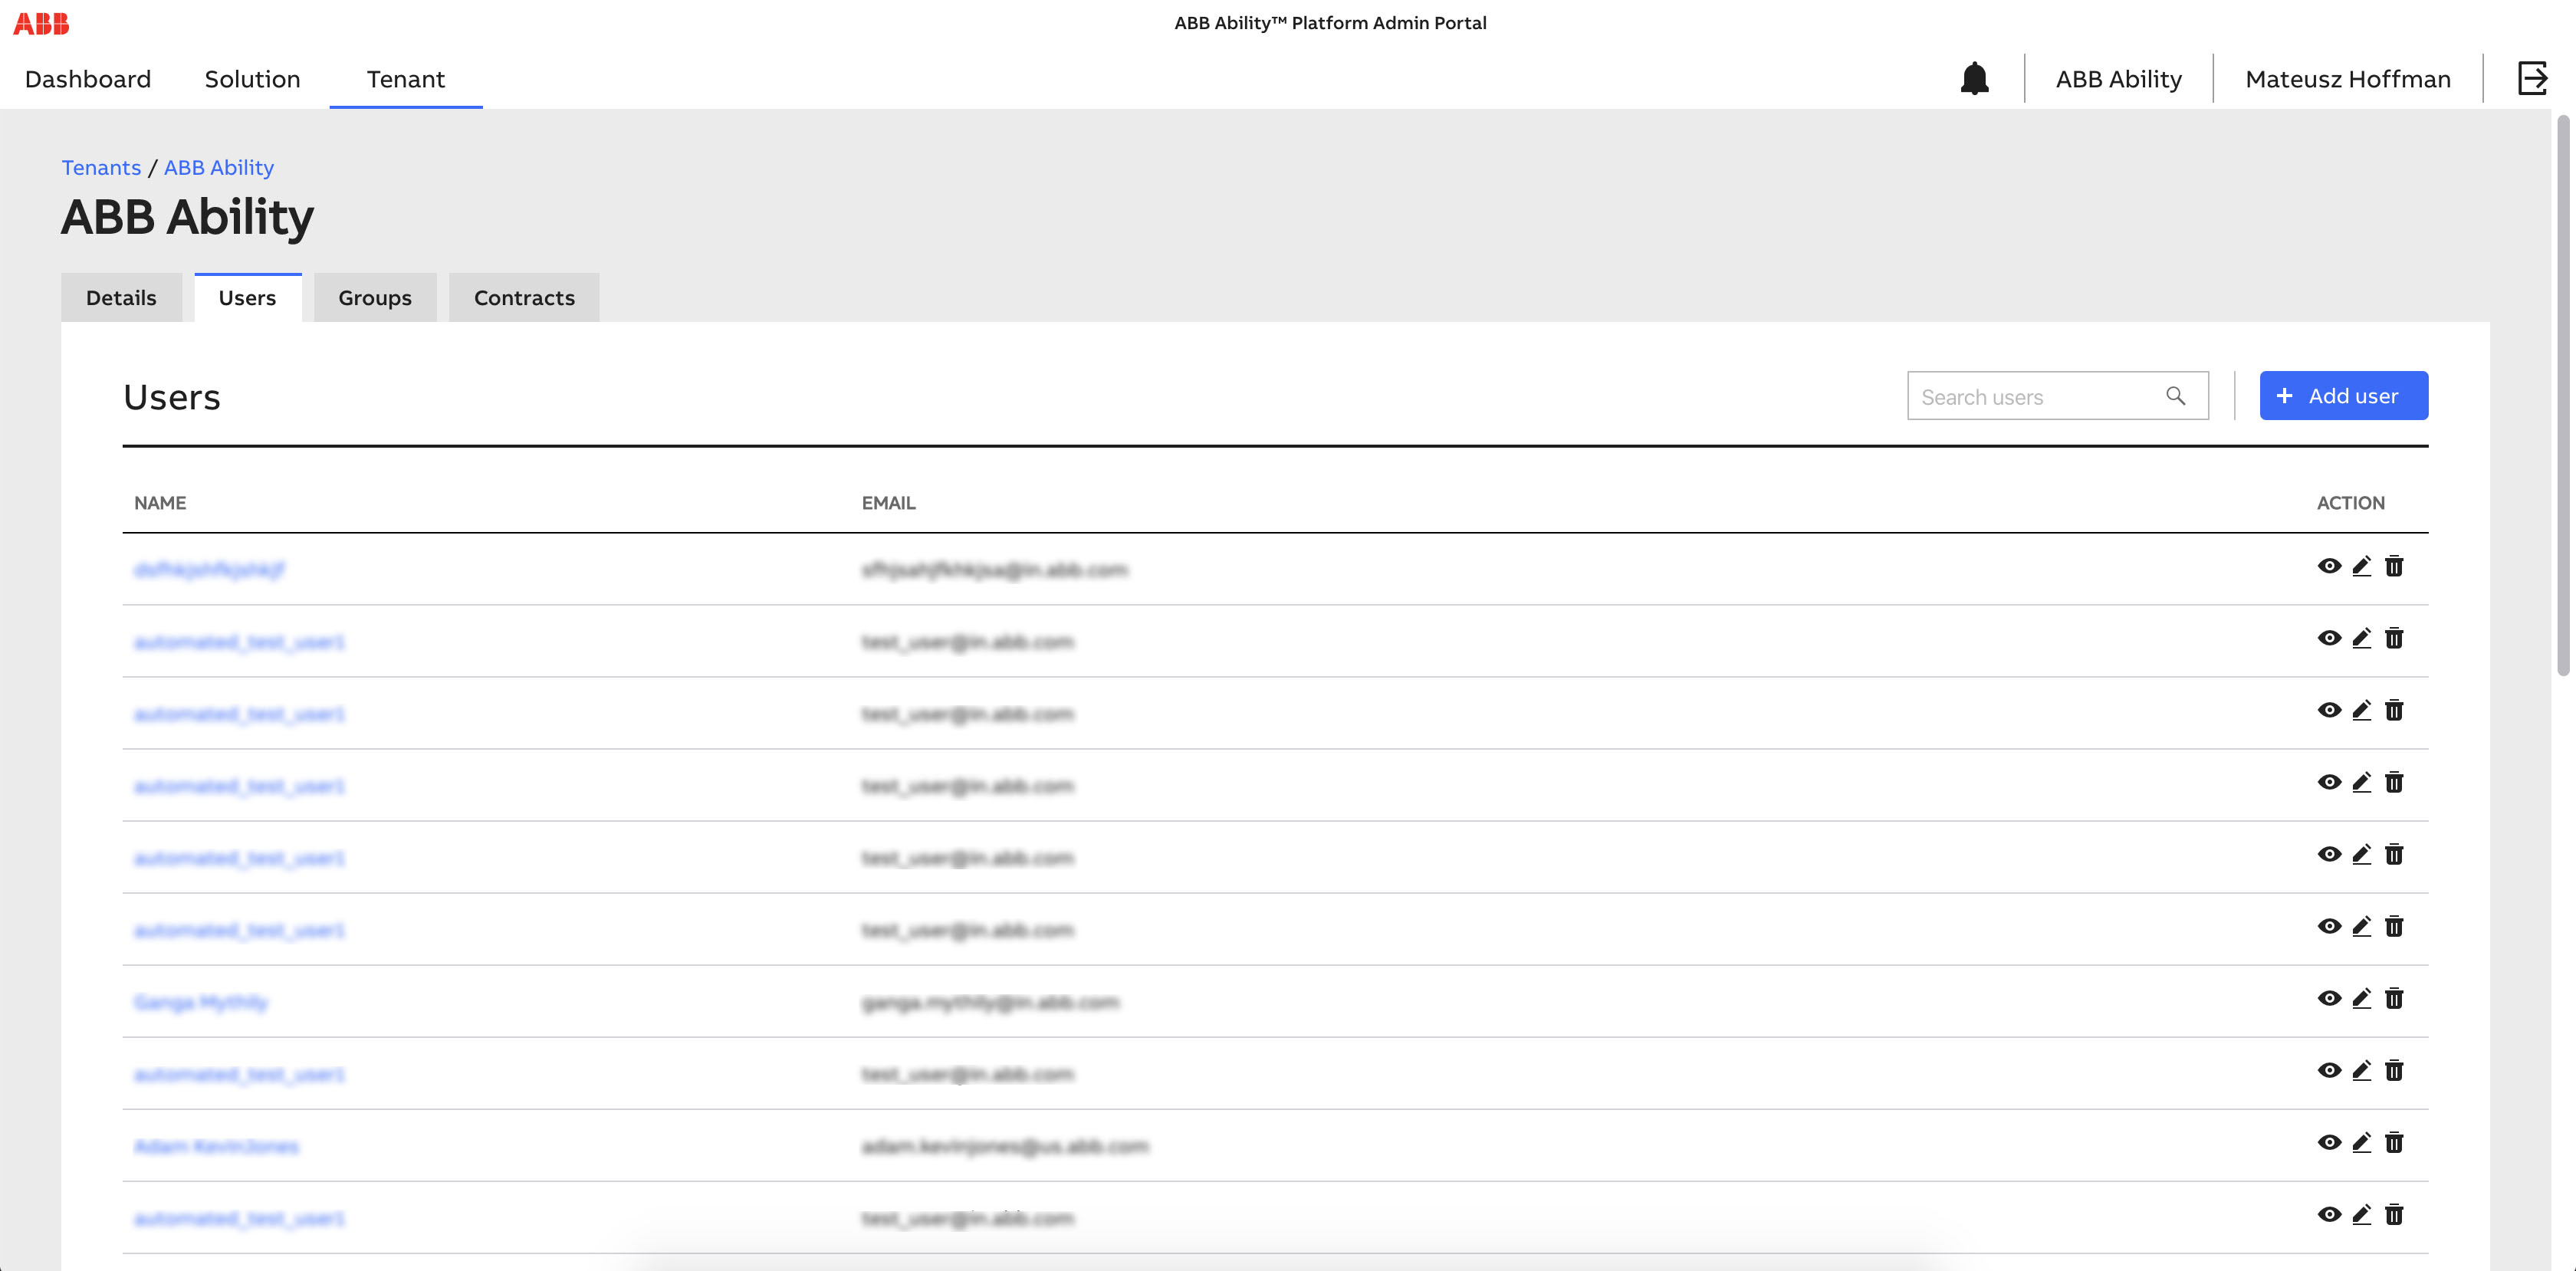Image resolution: width=2576 pixels, height=1271 pixels.
Task: Click the NAME column header
Action: pyautogui.click(x=160, y=503)
